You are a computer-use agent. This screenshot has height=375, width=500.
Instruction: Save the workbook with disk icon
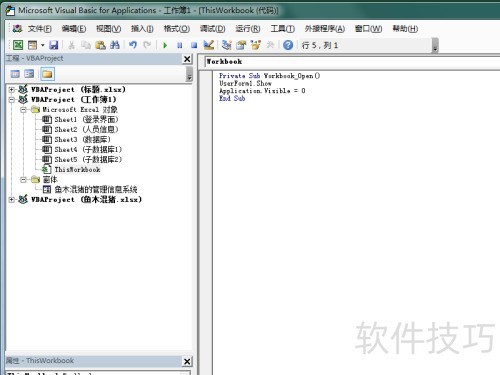(x=53, y=45)
